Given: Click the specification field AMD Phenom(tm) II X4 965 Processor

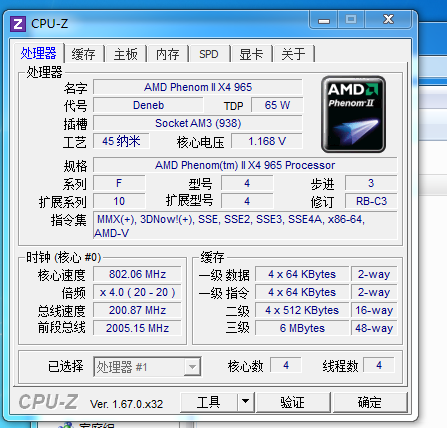Looking at the screenshot, I should 245,165.
